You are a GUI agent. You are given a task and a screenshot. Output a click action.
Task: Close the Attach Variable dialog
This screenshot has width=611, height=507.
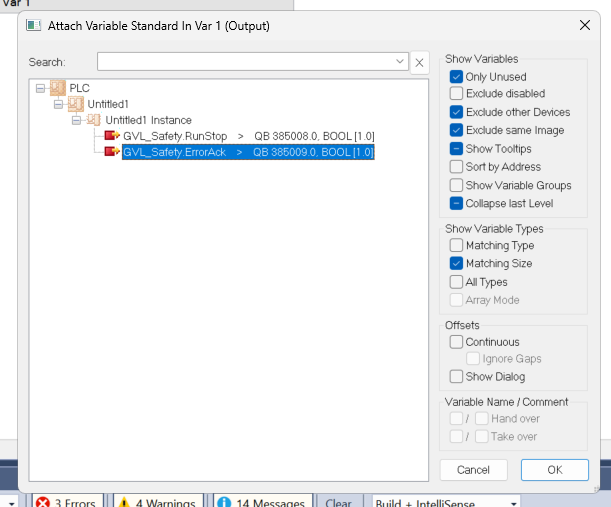pos(585,25)
